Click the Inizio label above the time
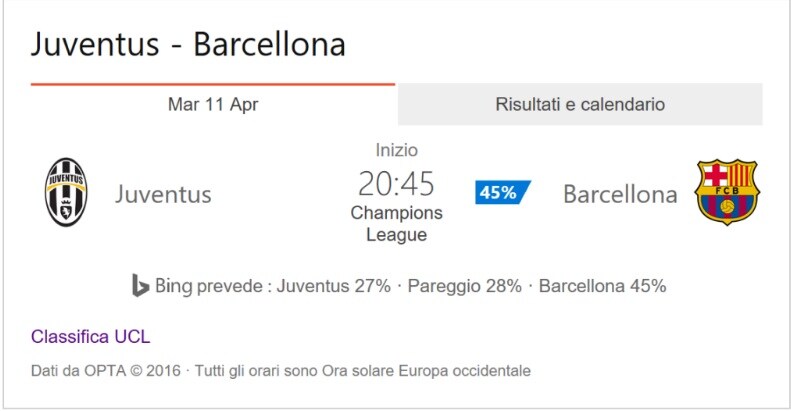Image resolution: width=791 pixels, height=411 pixels. (x=397, y=150)
